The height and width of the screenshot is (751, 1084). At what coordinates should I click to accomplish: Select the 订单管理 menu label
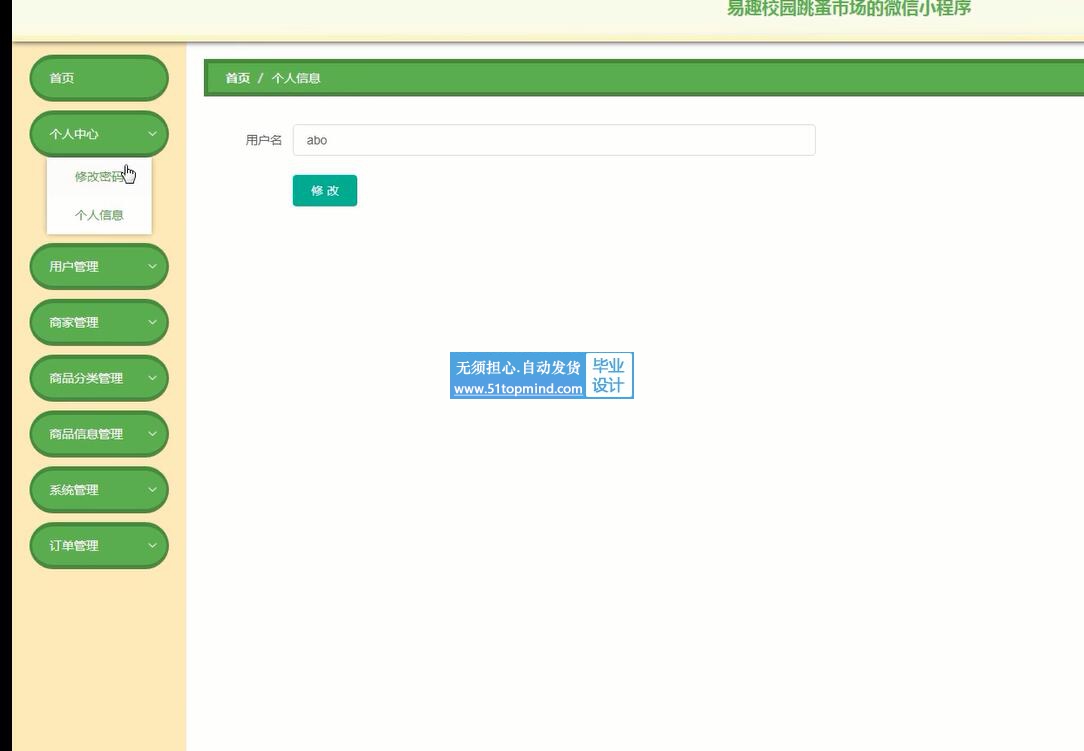pyautogui.click(x=73, y=546)
